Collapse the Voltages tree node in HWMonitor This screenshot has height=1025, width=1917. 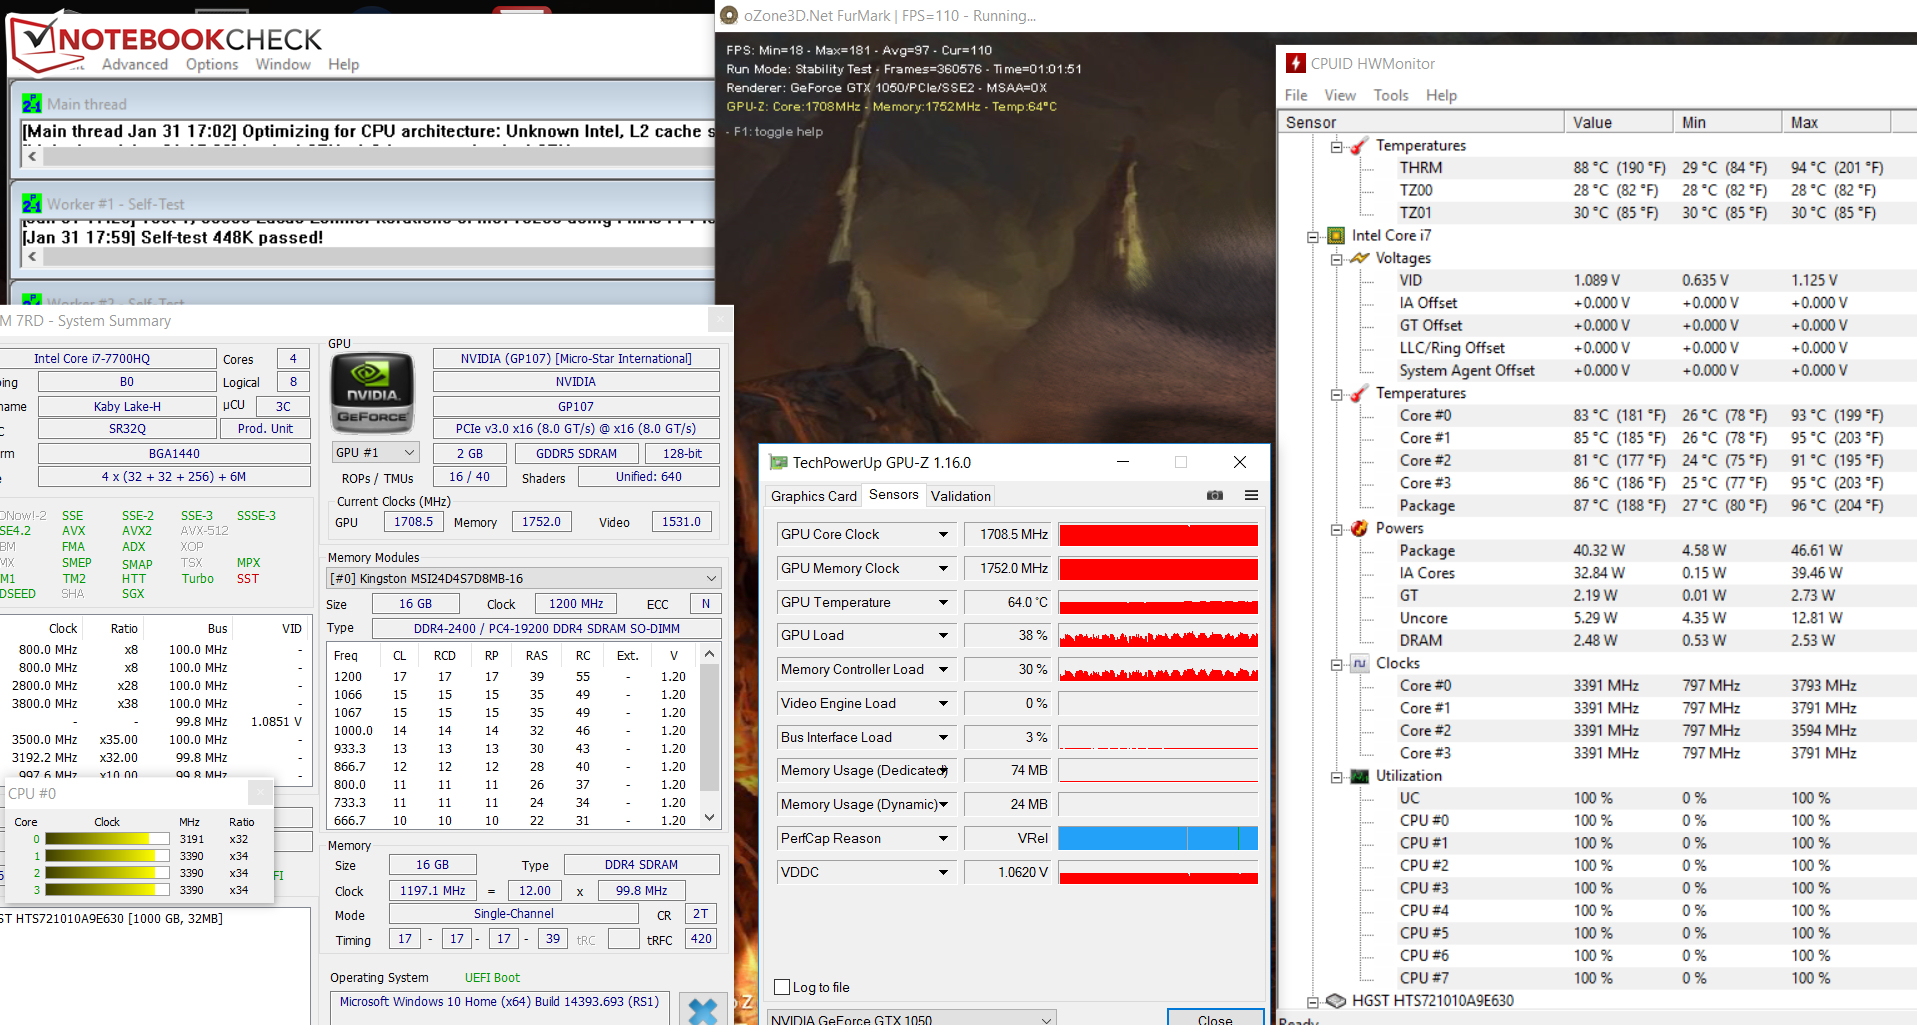point(1336,259)
